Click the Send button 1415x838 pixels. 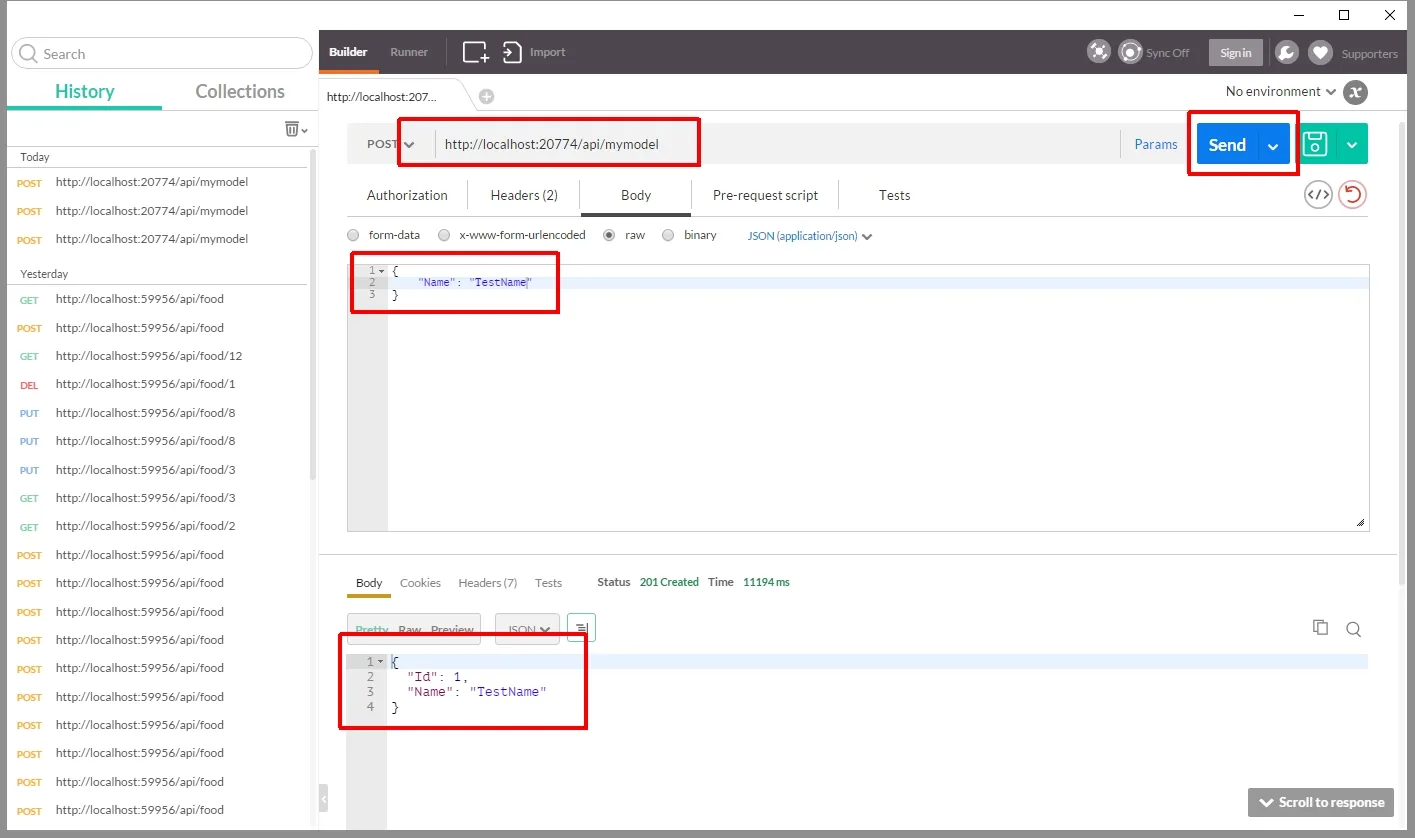(1227, 145)
